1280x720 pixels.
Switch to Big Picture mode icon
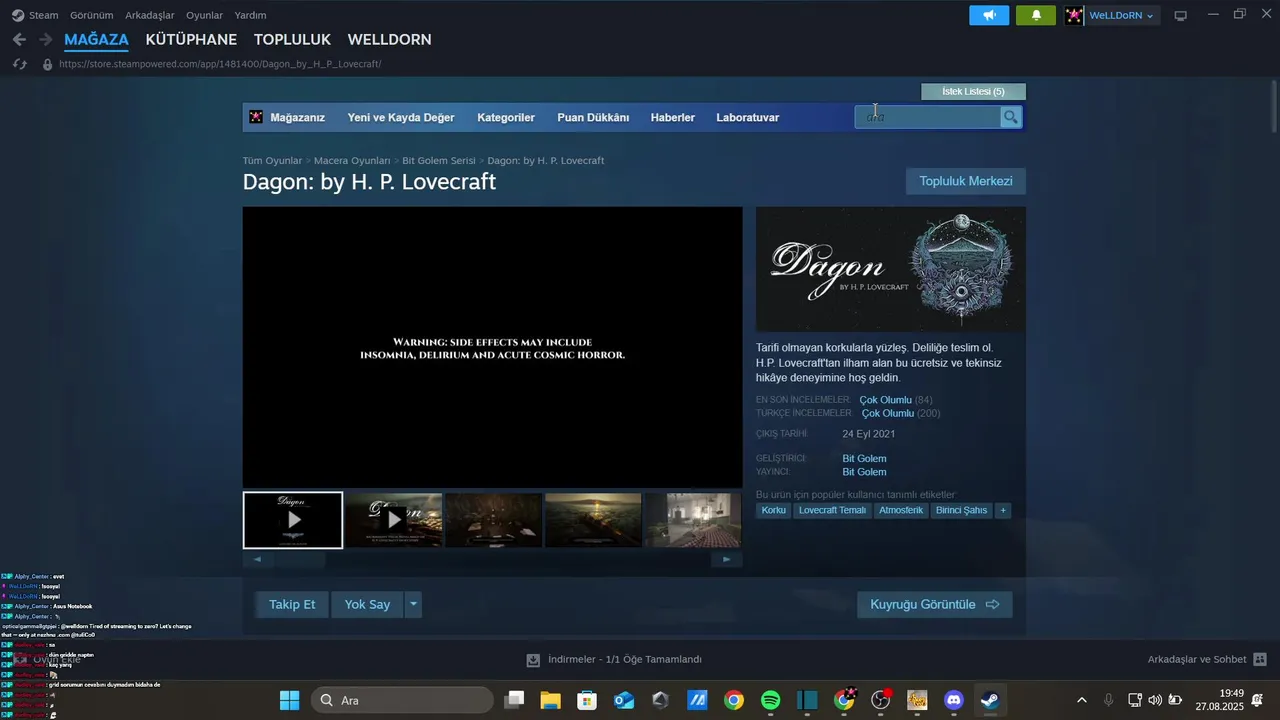click(x=1180, y=15)
